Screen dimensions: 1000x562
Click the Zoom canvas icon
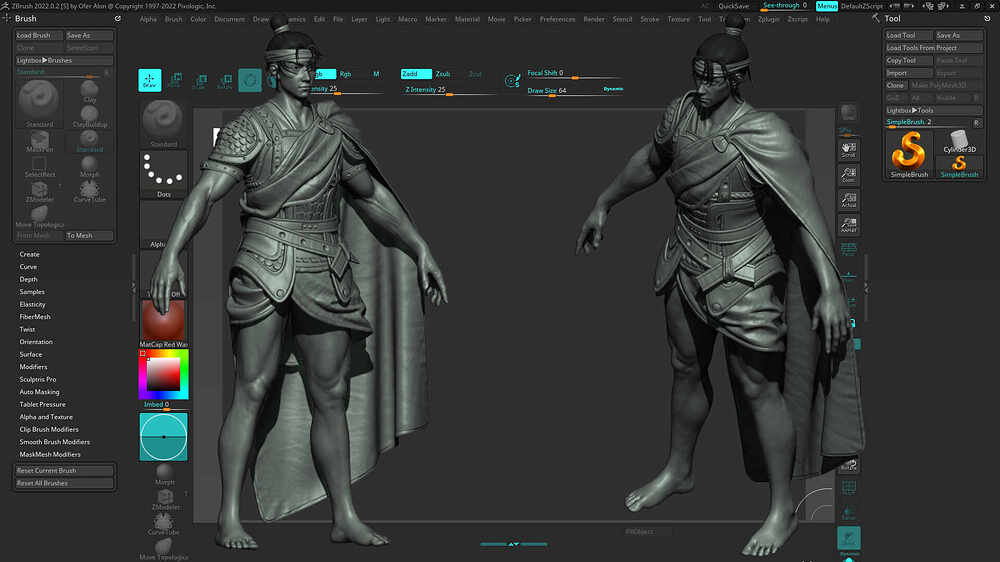(x=848, y=175)
